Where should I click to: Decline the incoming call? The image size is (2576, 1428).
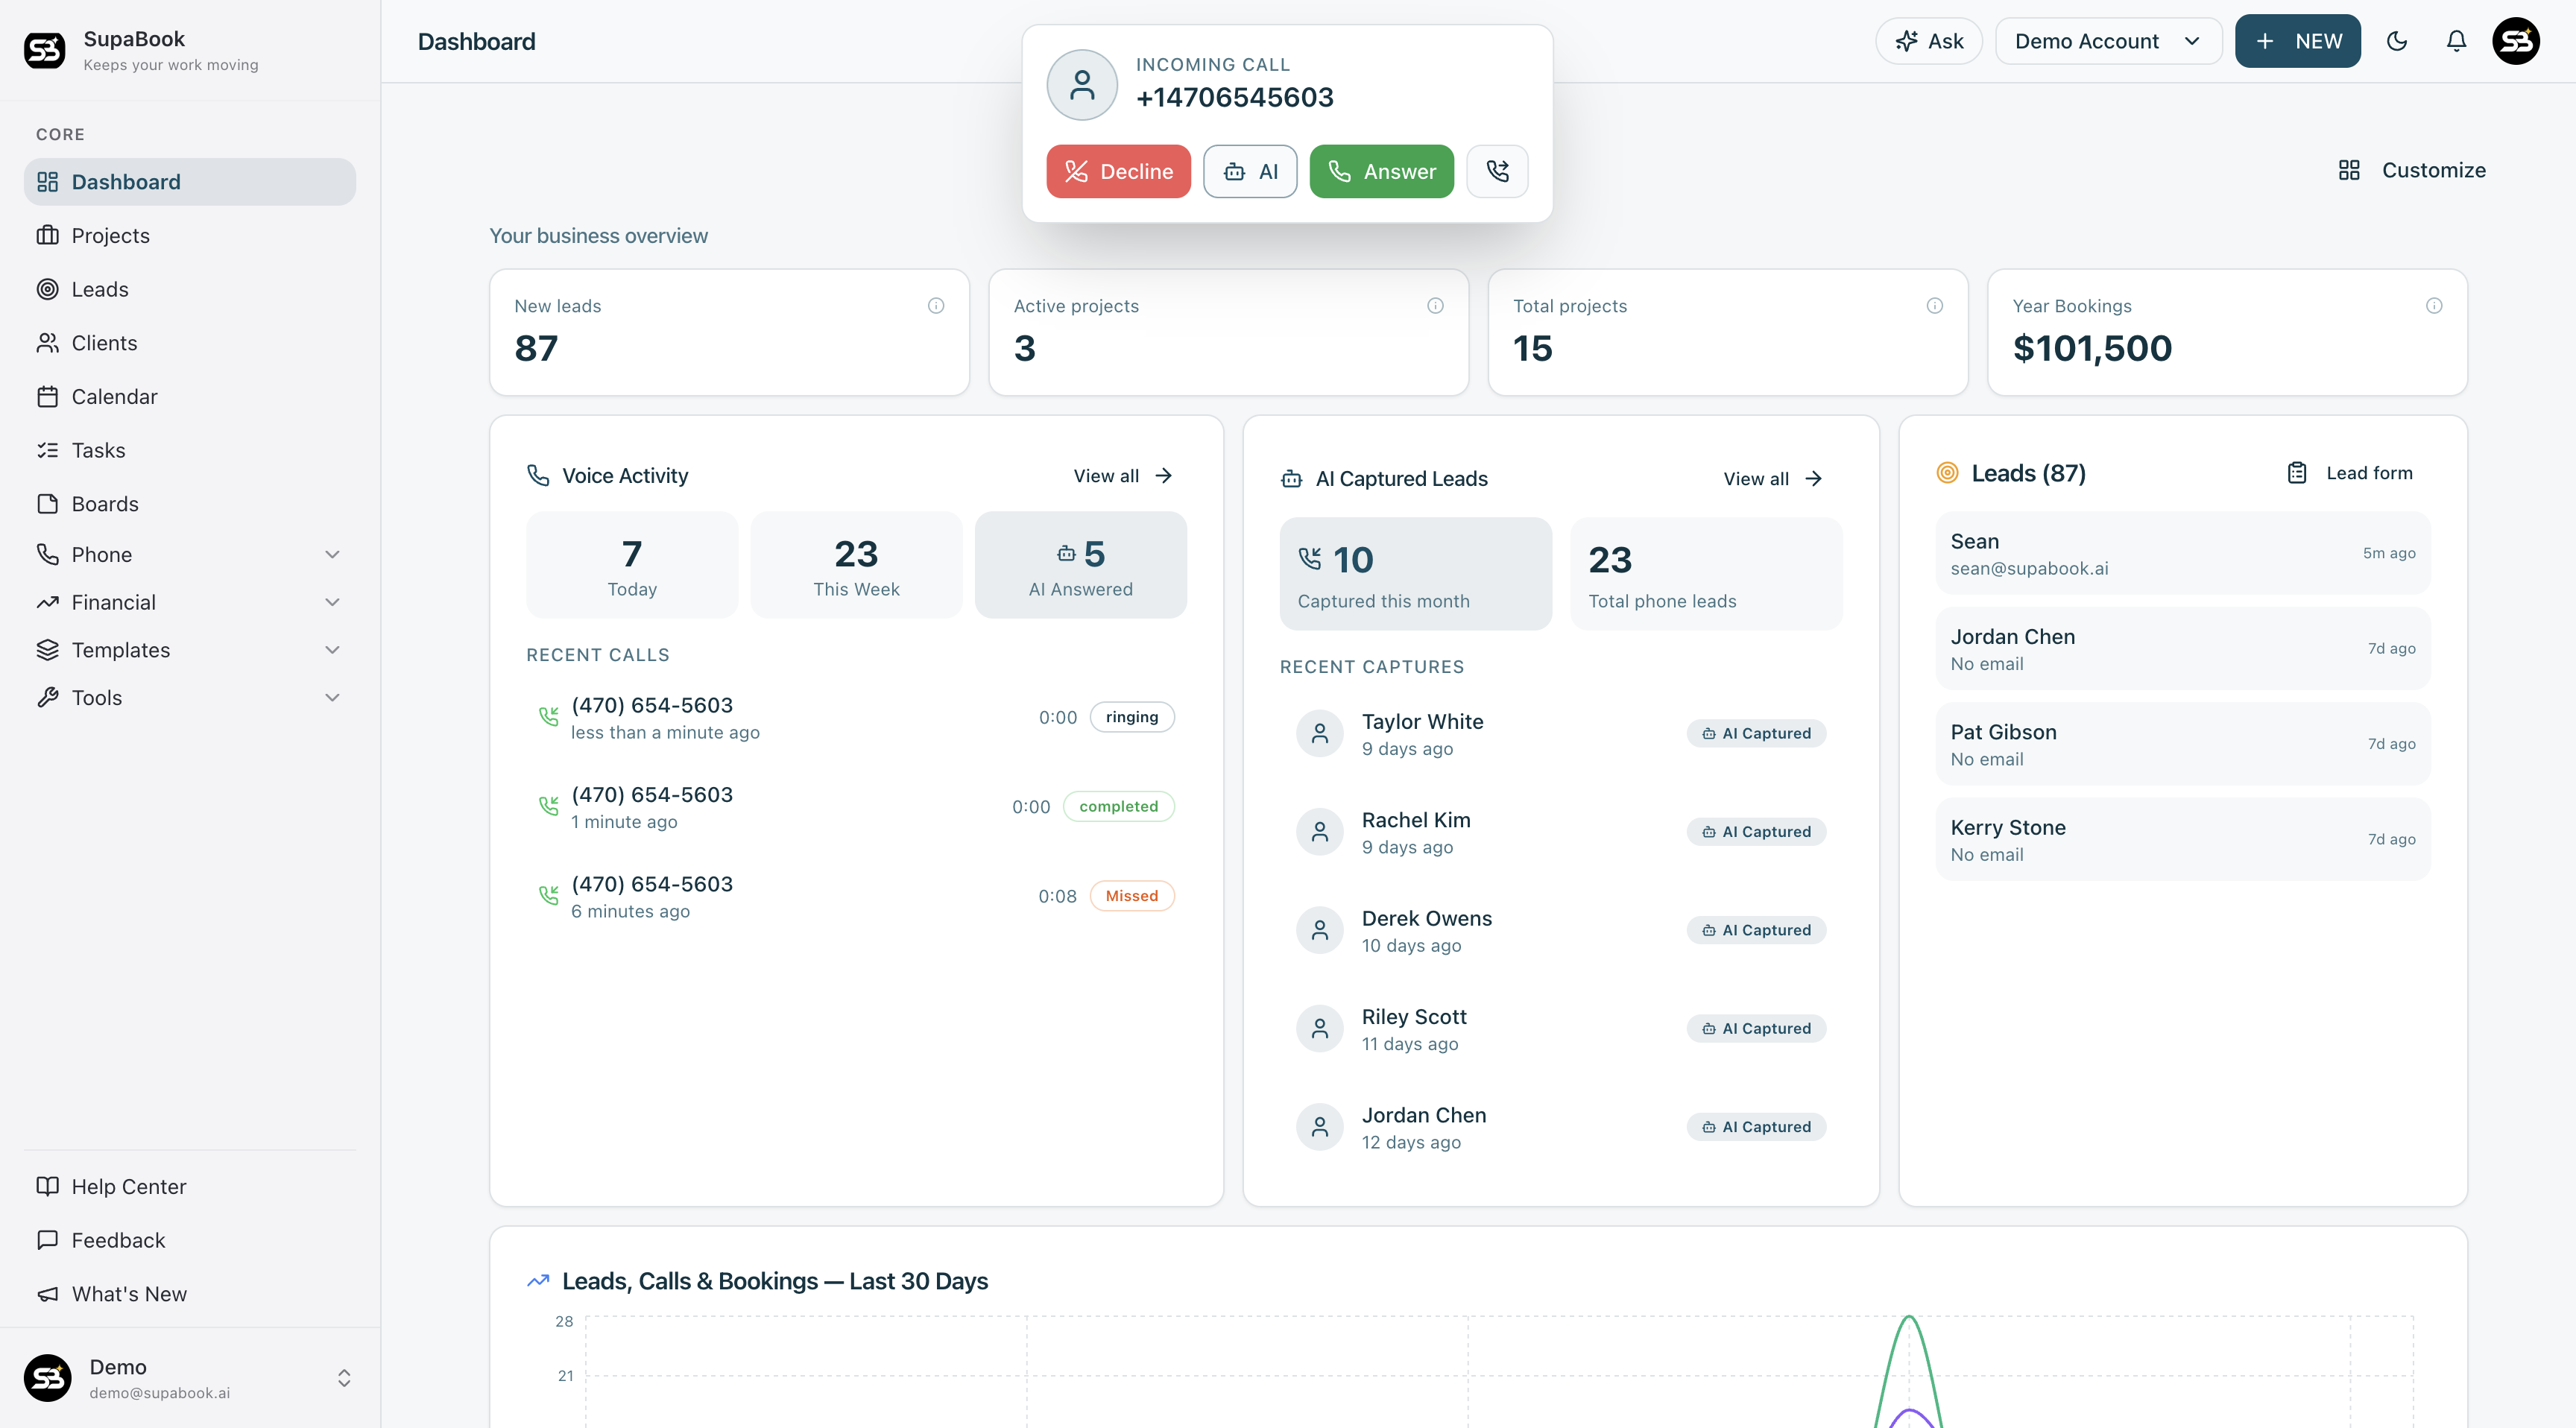coord(1118,171)
